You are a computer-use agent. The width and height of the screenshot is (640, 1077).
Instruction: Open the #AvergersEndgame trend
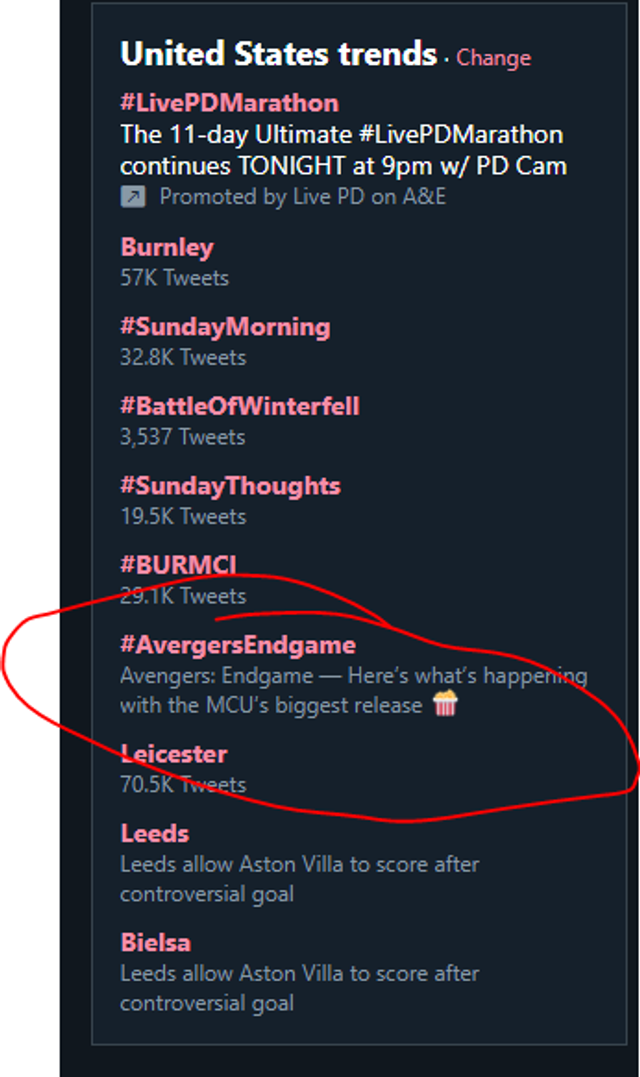click(x=238, y=645)
